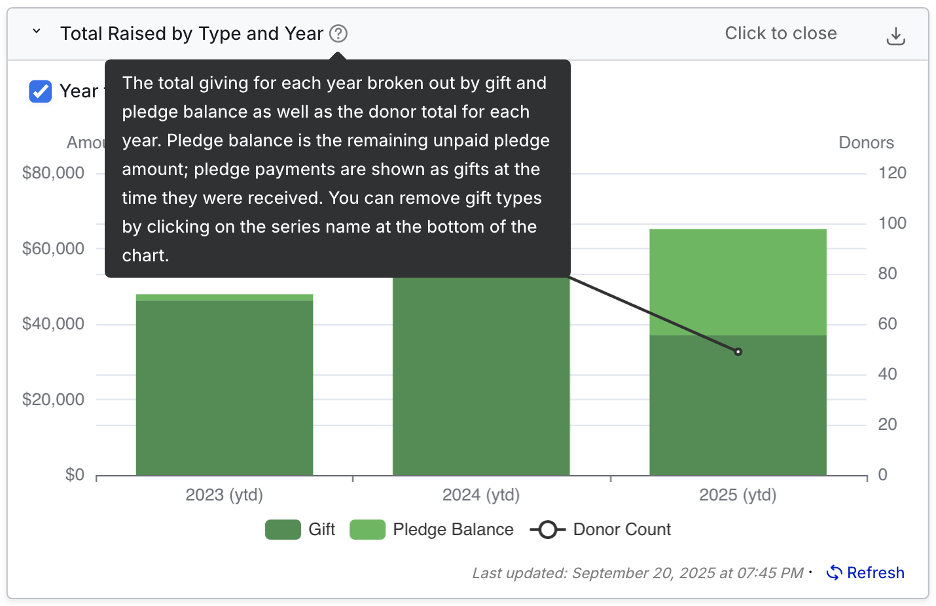Screen dimensions: 936x606
Task: Click the '2024 (ytd)' axis label
Action: coord(481,495)
